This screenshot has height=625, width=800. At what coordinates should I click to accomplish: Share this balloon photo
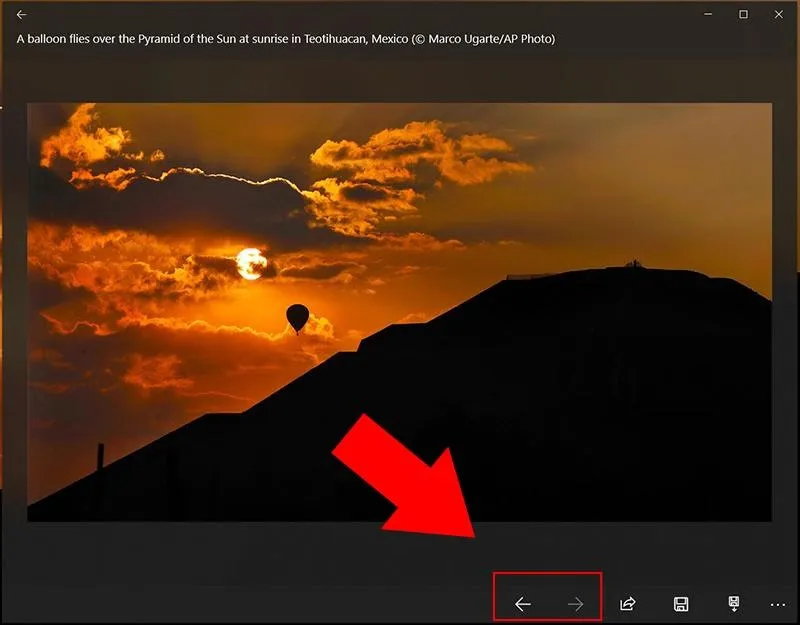tap(625, 604)
